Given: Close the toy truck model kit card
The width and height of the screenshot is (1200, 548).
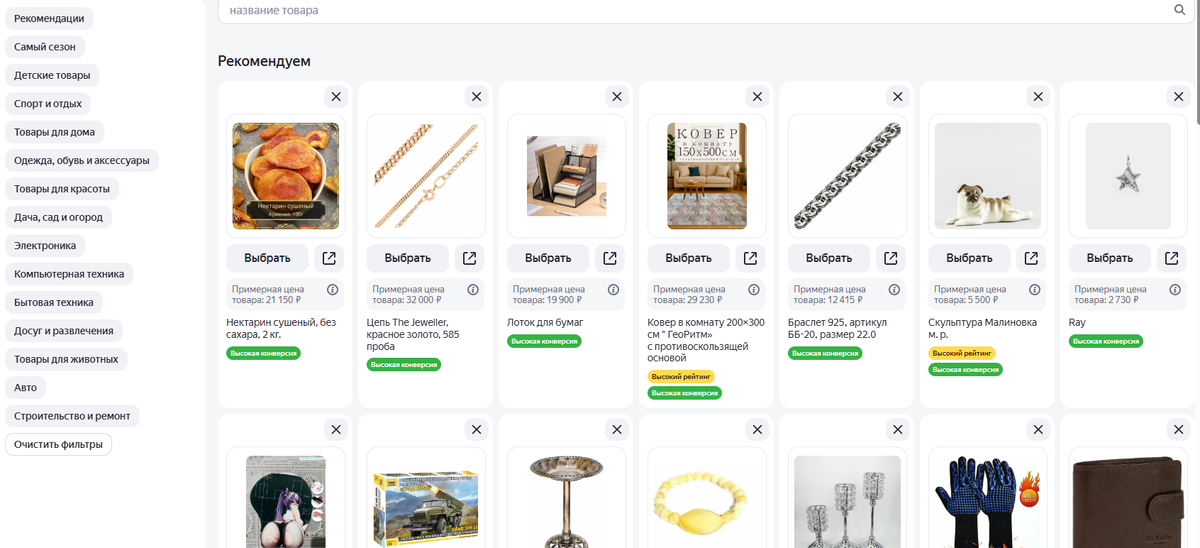Looking at the screenshot, I should [x=476, y=429].
